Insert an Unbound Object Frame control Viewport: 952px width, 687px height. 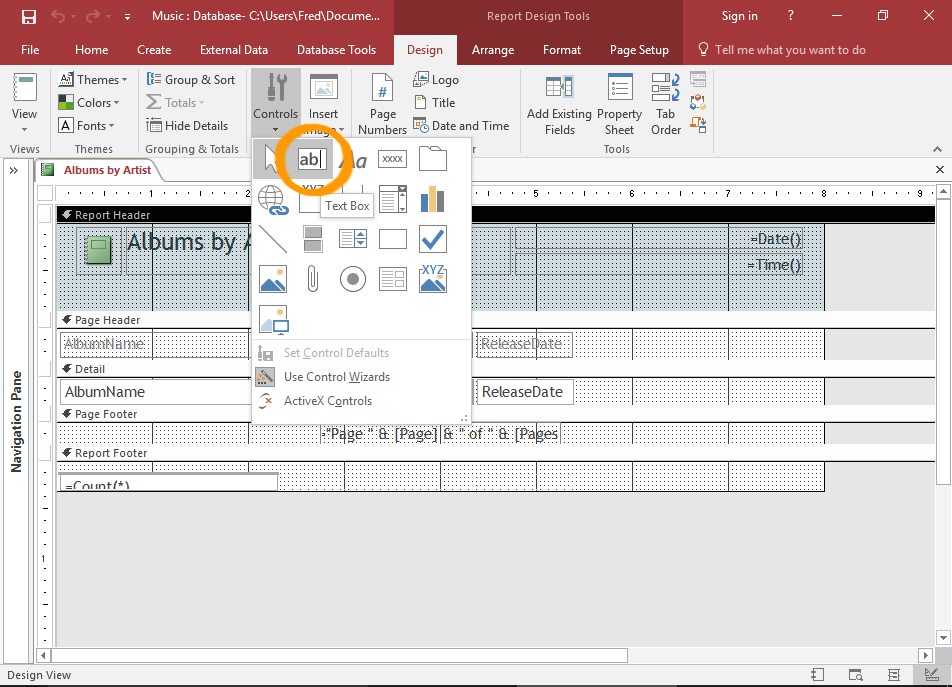click(273, 280)
